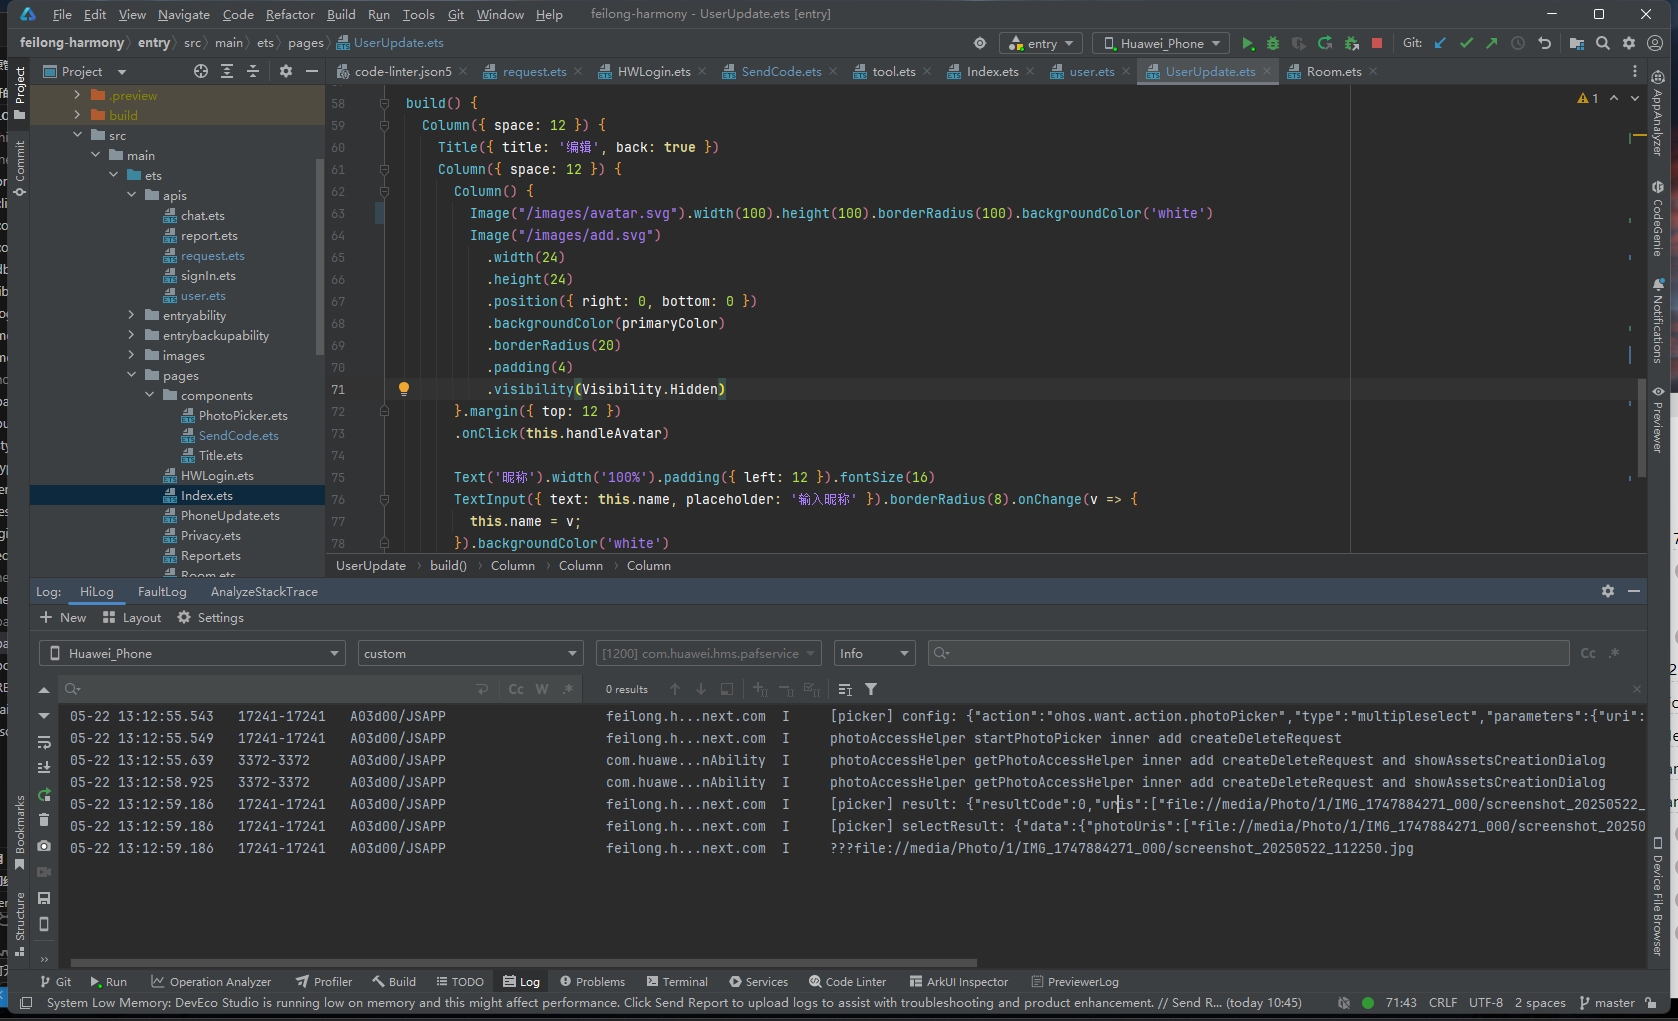This screenshot has width=1678, height=1021.
Task: Enable scroll to end in log panel
Action: tap(44, 767)
